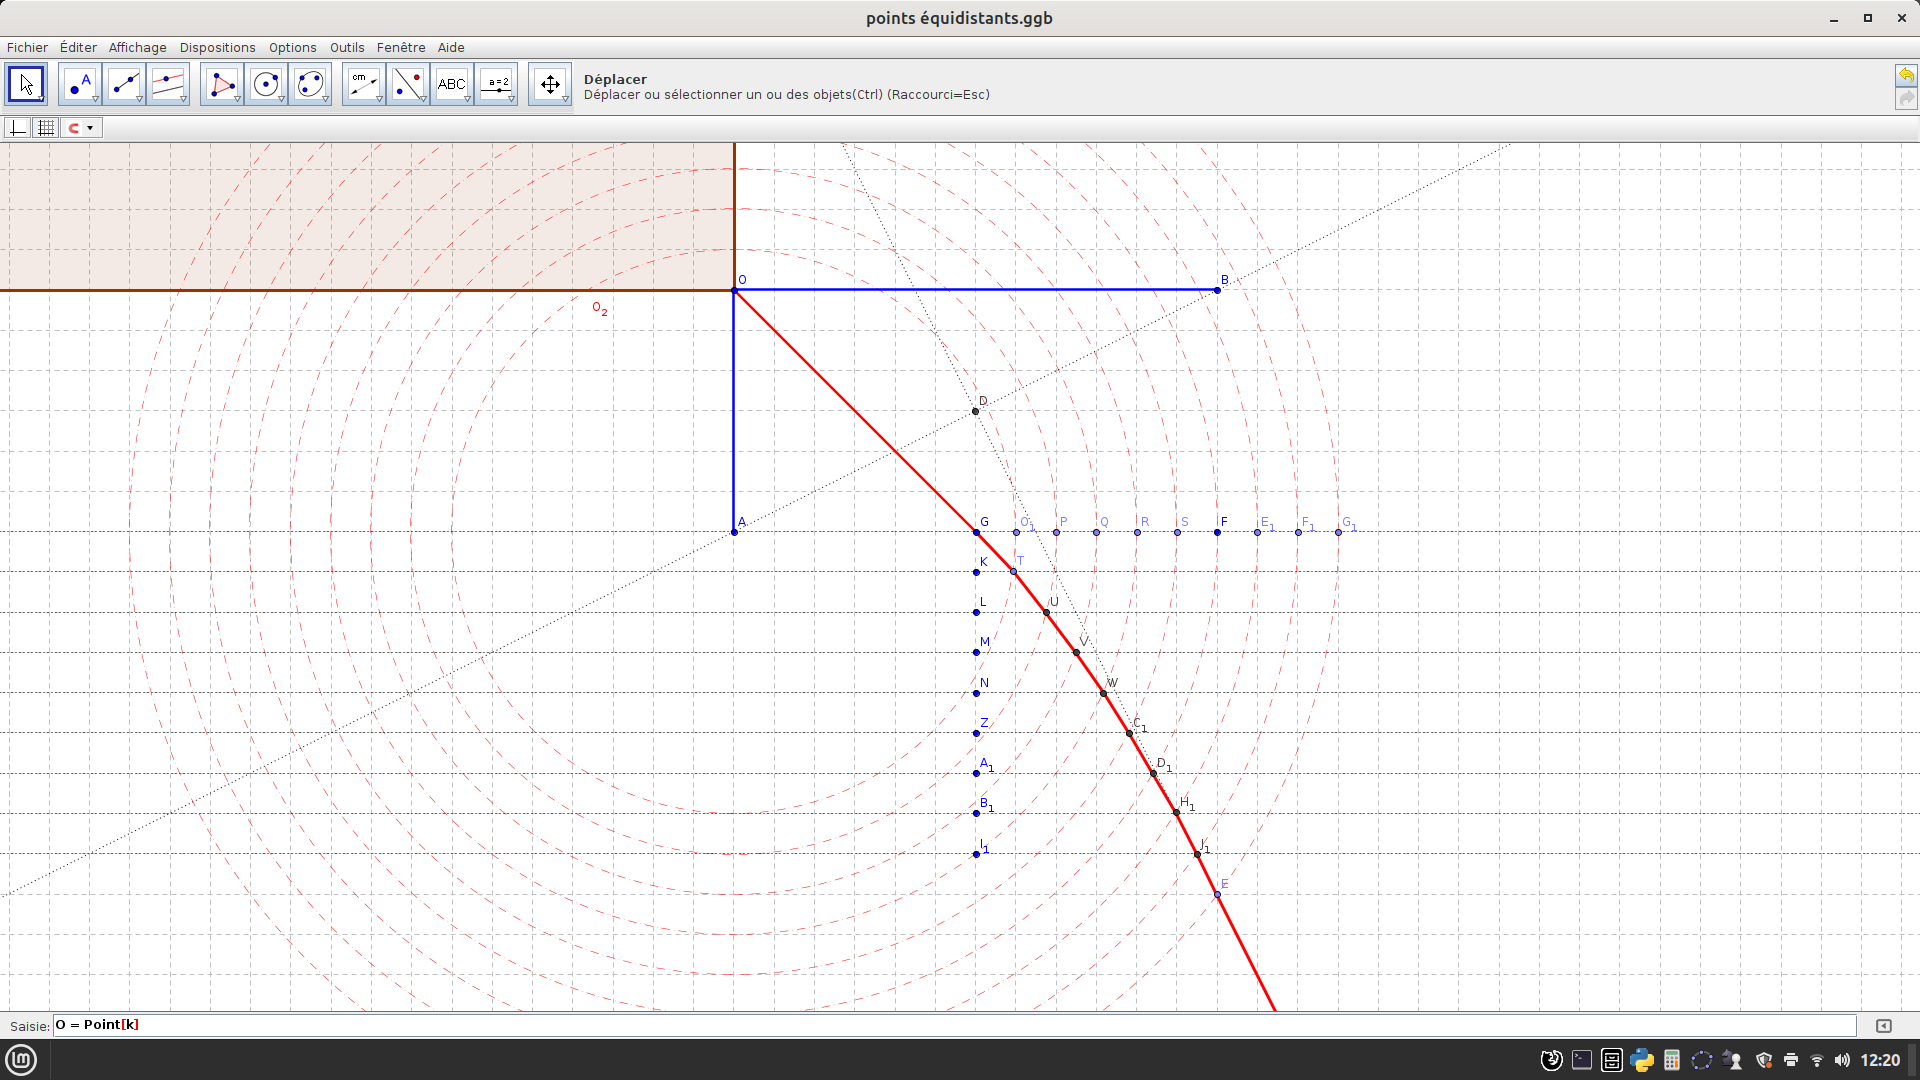
Task: Select the Reflect about line tool
Action: [x=407, y=85]
